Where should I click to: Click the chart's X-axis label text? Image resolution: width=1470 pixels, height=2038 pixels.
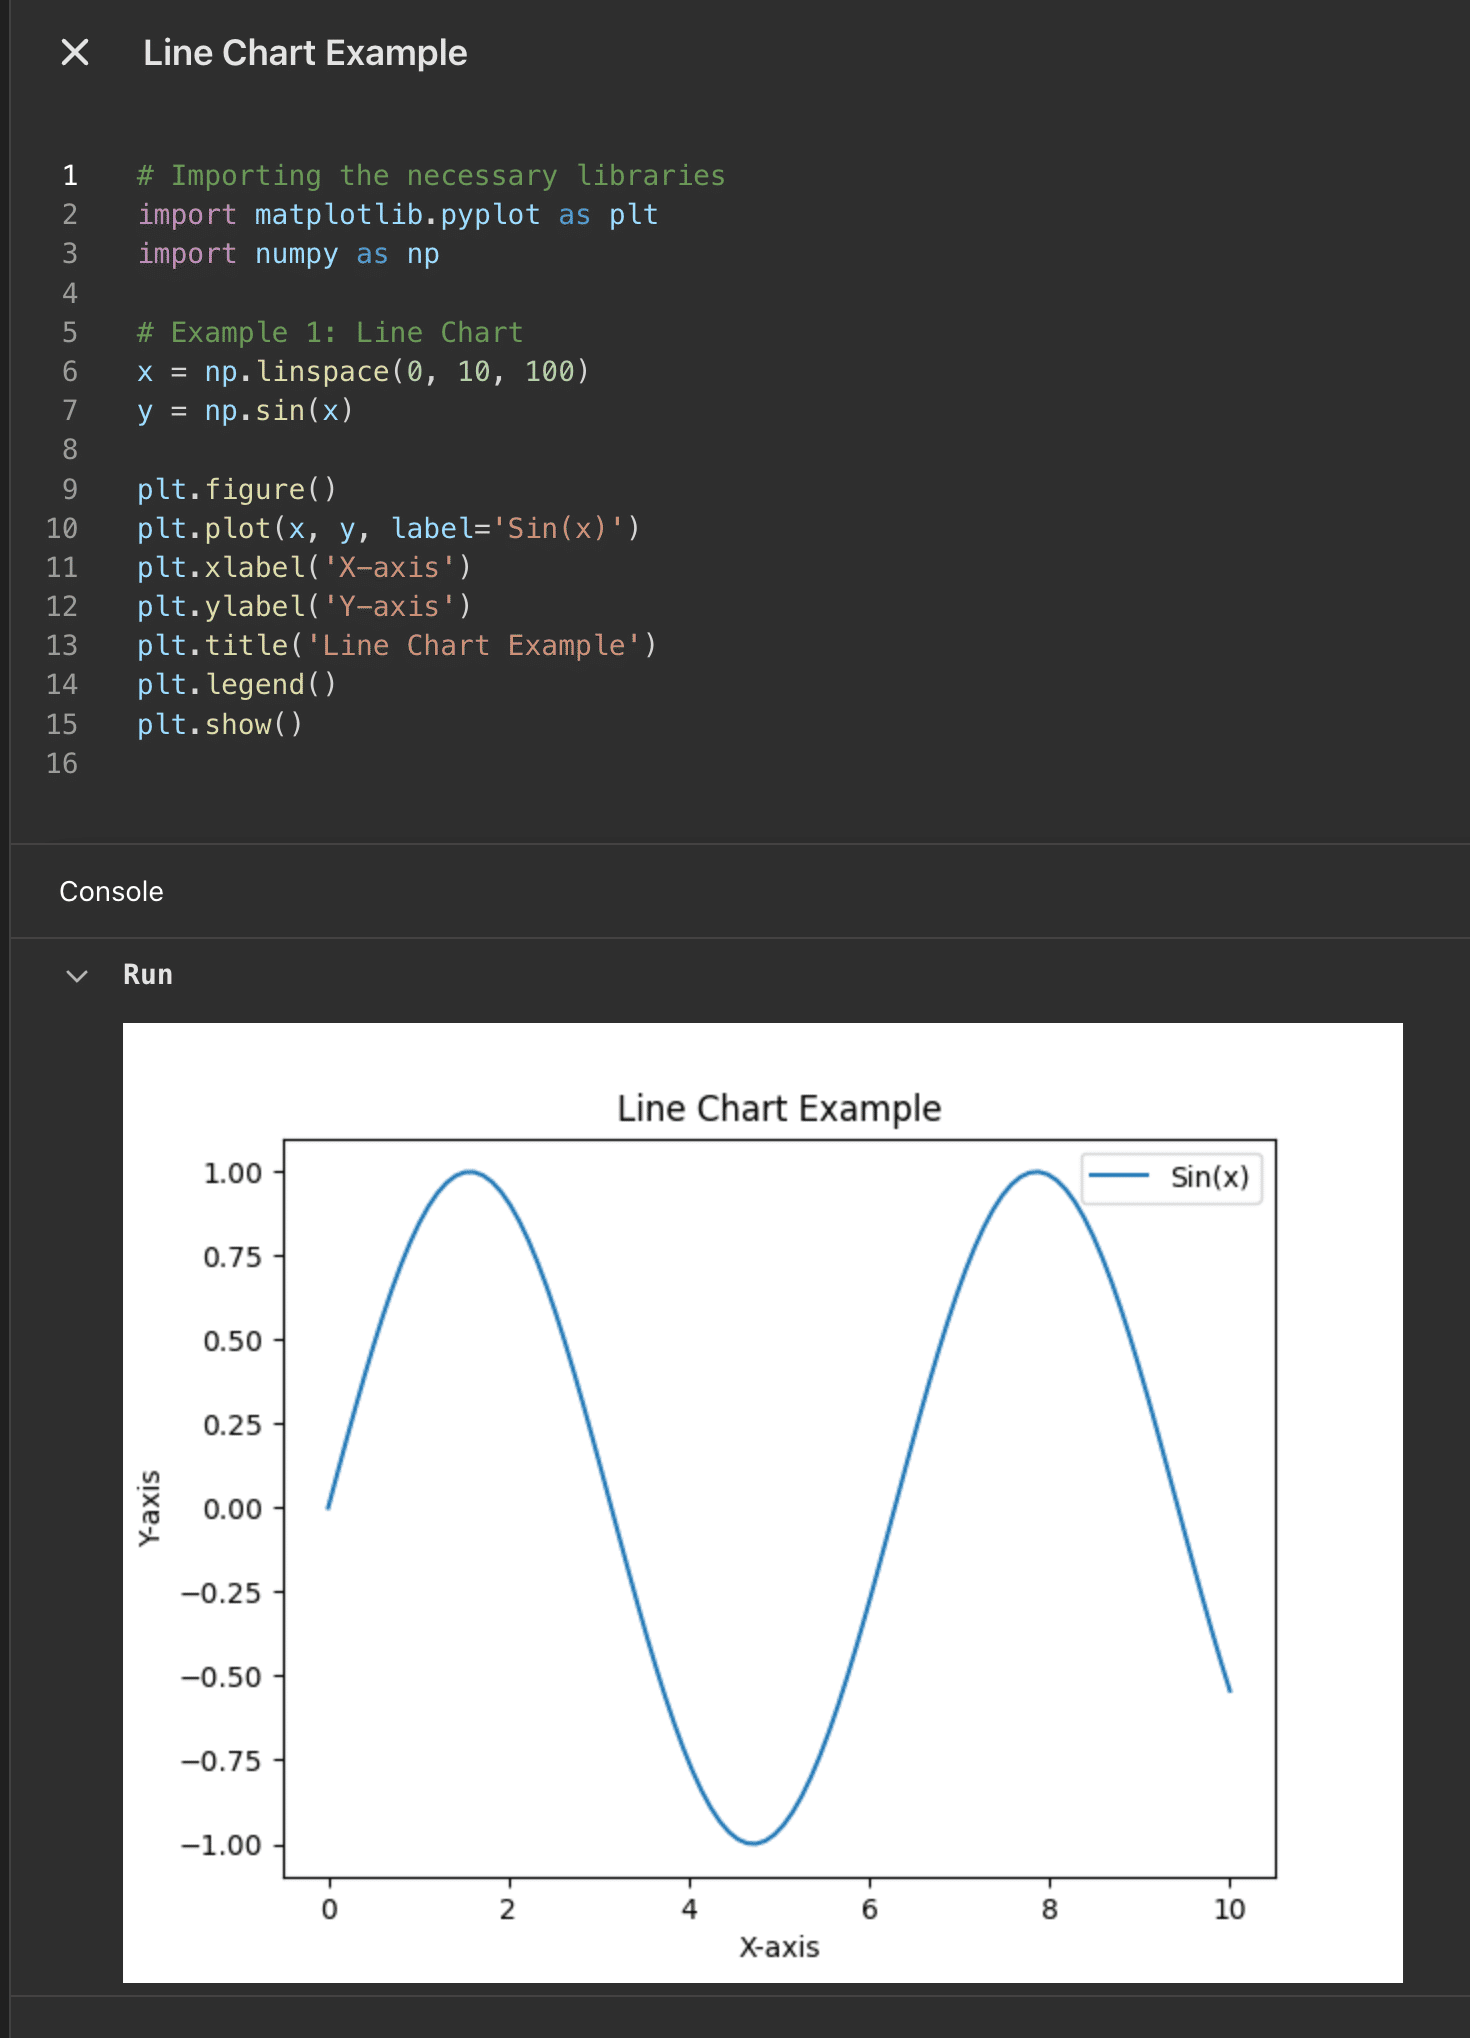point(779,1947)
